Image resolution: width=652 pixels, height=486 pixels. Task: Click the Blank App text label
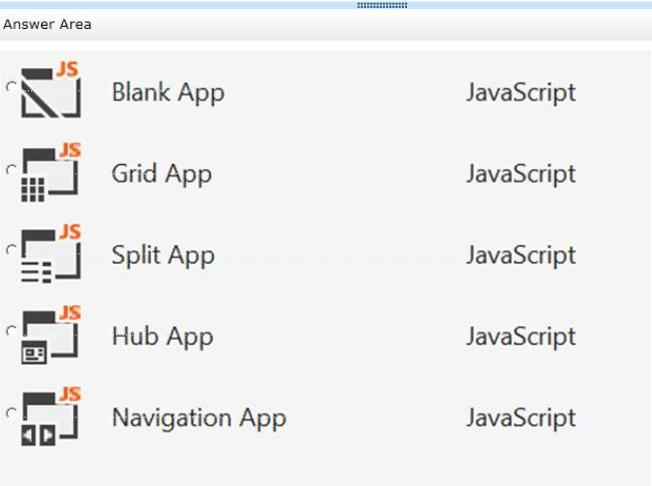(168, 93)
